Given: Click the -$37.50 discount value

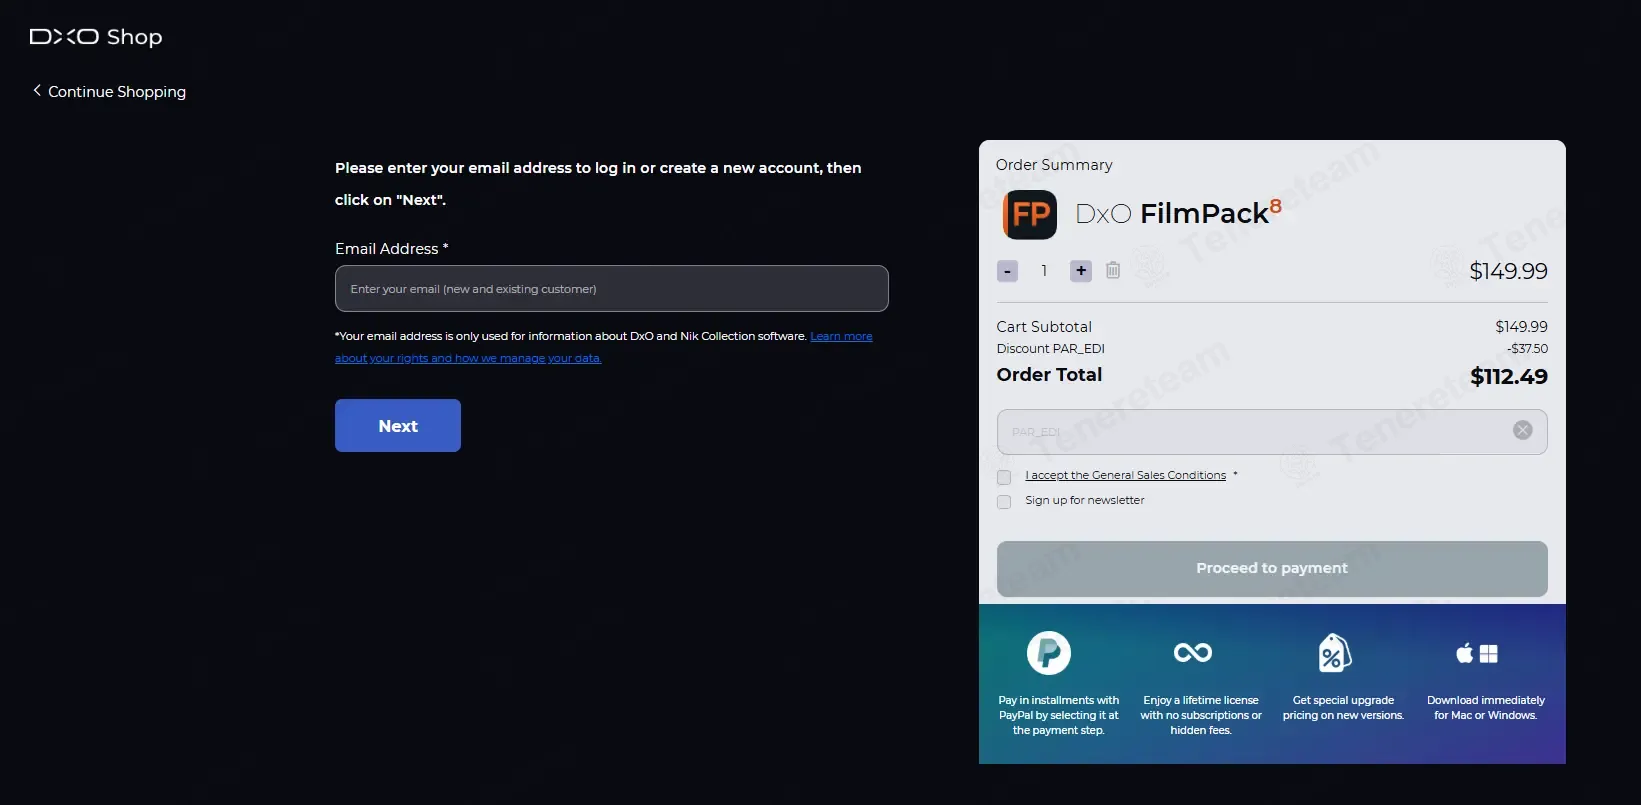Looking at the screenshot, I should click(x=1527, y=348).
